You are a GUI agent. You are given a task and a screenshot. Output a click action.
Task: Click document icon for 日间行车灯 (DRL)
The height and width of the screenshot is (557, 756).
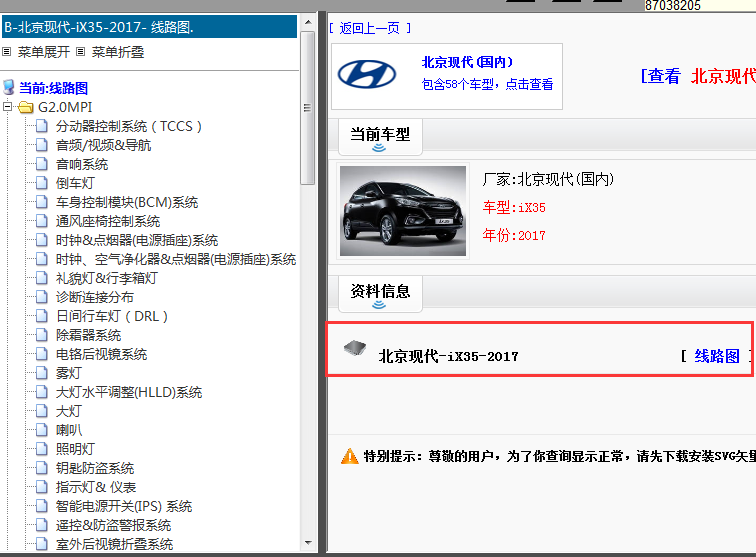tap(42, 316)
